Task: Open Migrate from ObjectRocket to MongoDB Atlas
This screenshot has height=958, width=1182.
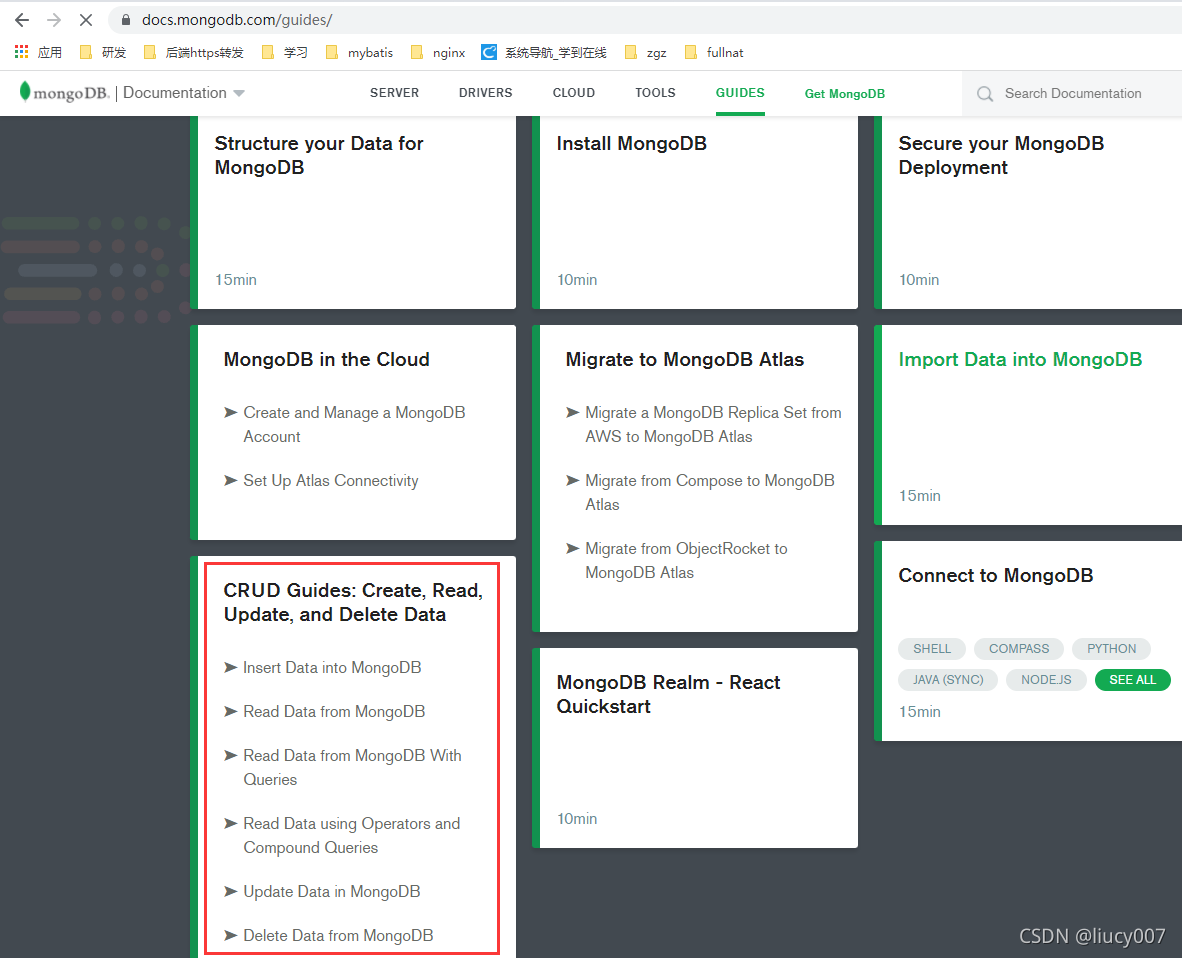Action: [x=686, y=560]
